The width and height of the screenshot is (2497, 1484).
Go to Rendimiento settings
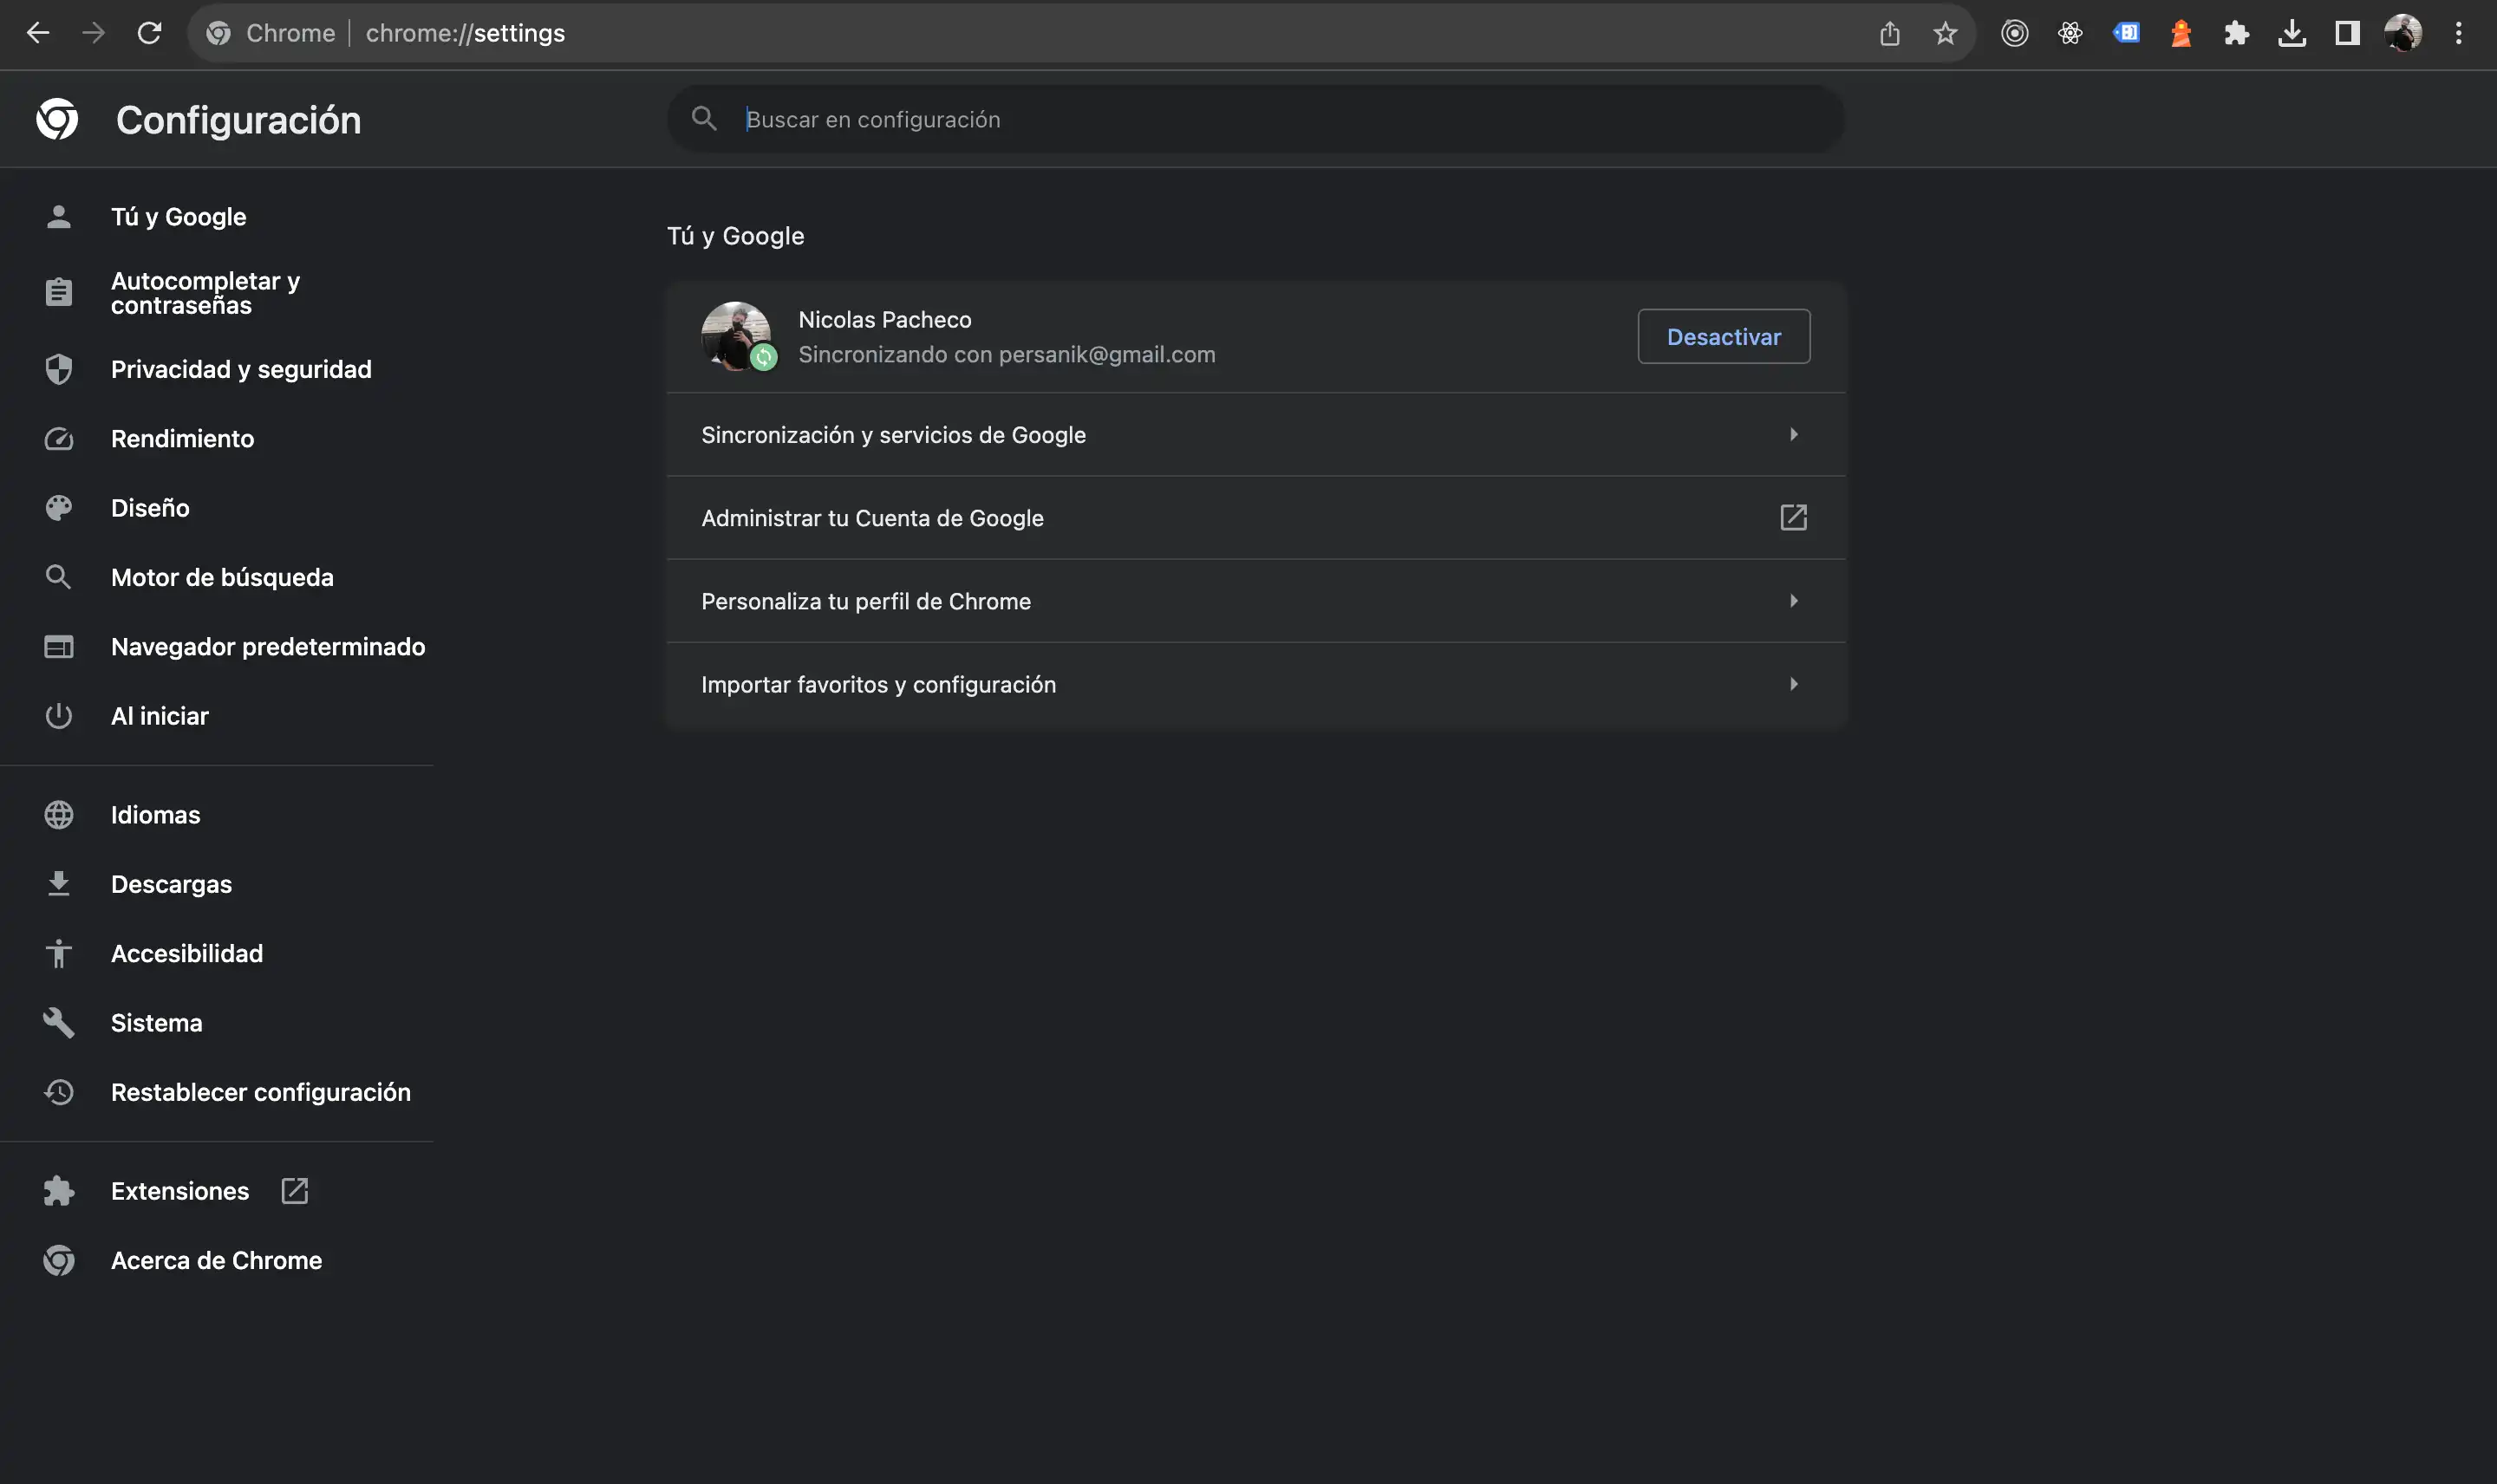(x=182, y=438)
